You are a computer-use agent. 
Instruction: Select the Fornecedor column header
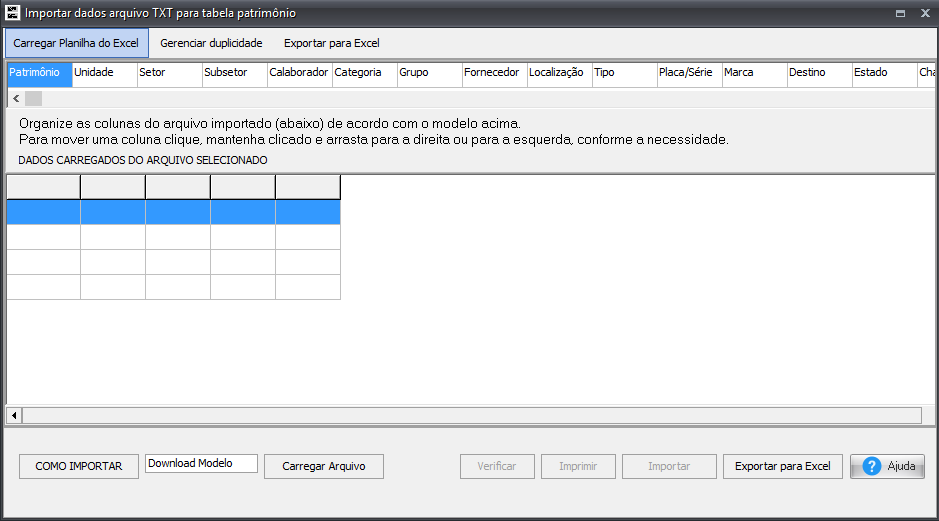[493, 73]
